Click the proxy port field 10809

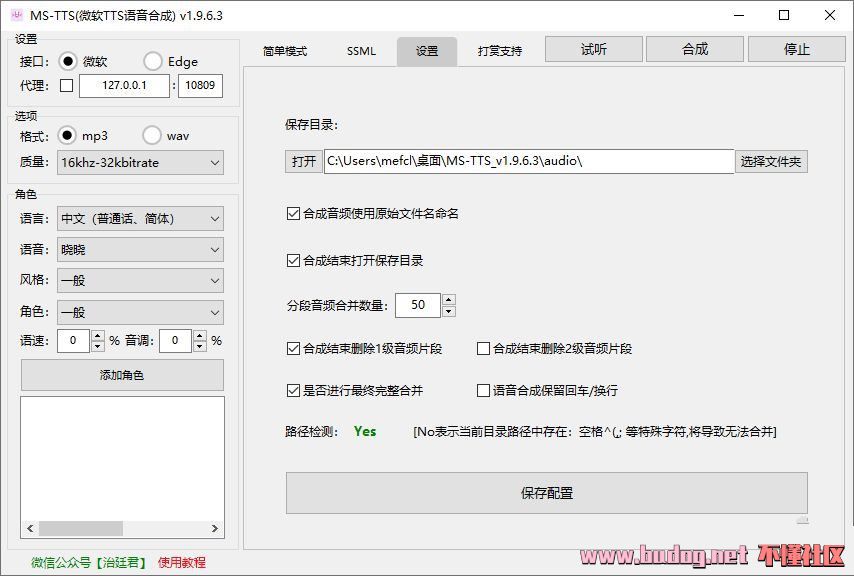(x=200, y=85)
